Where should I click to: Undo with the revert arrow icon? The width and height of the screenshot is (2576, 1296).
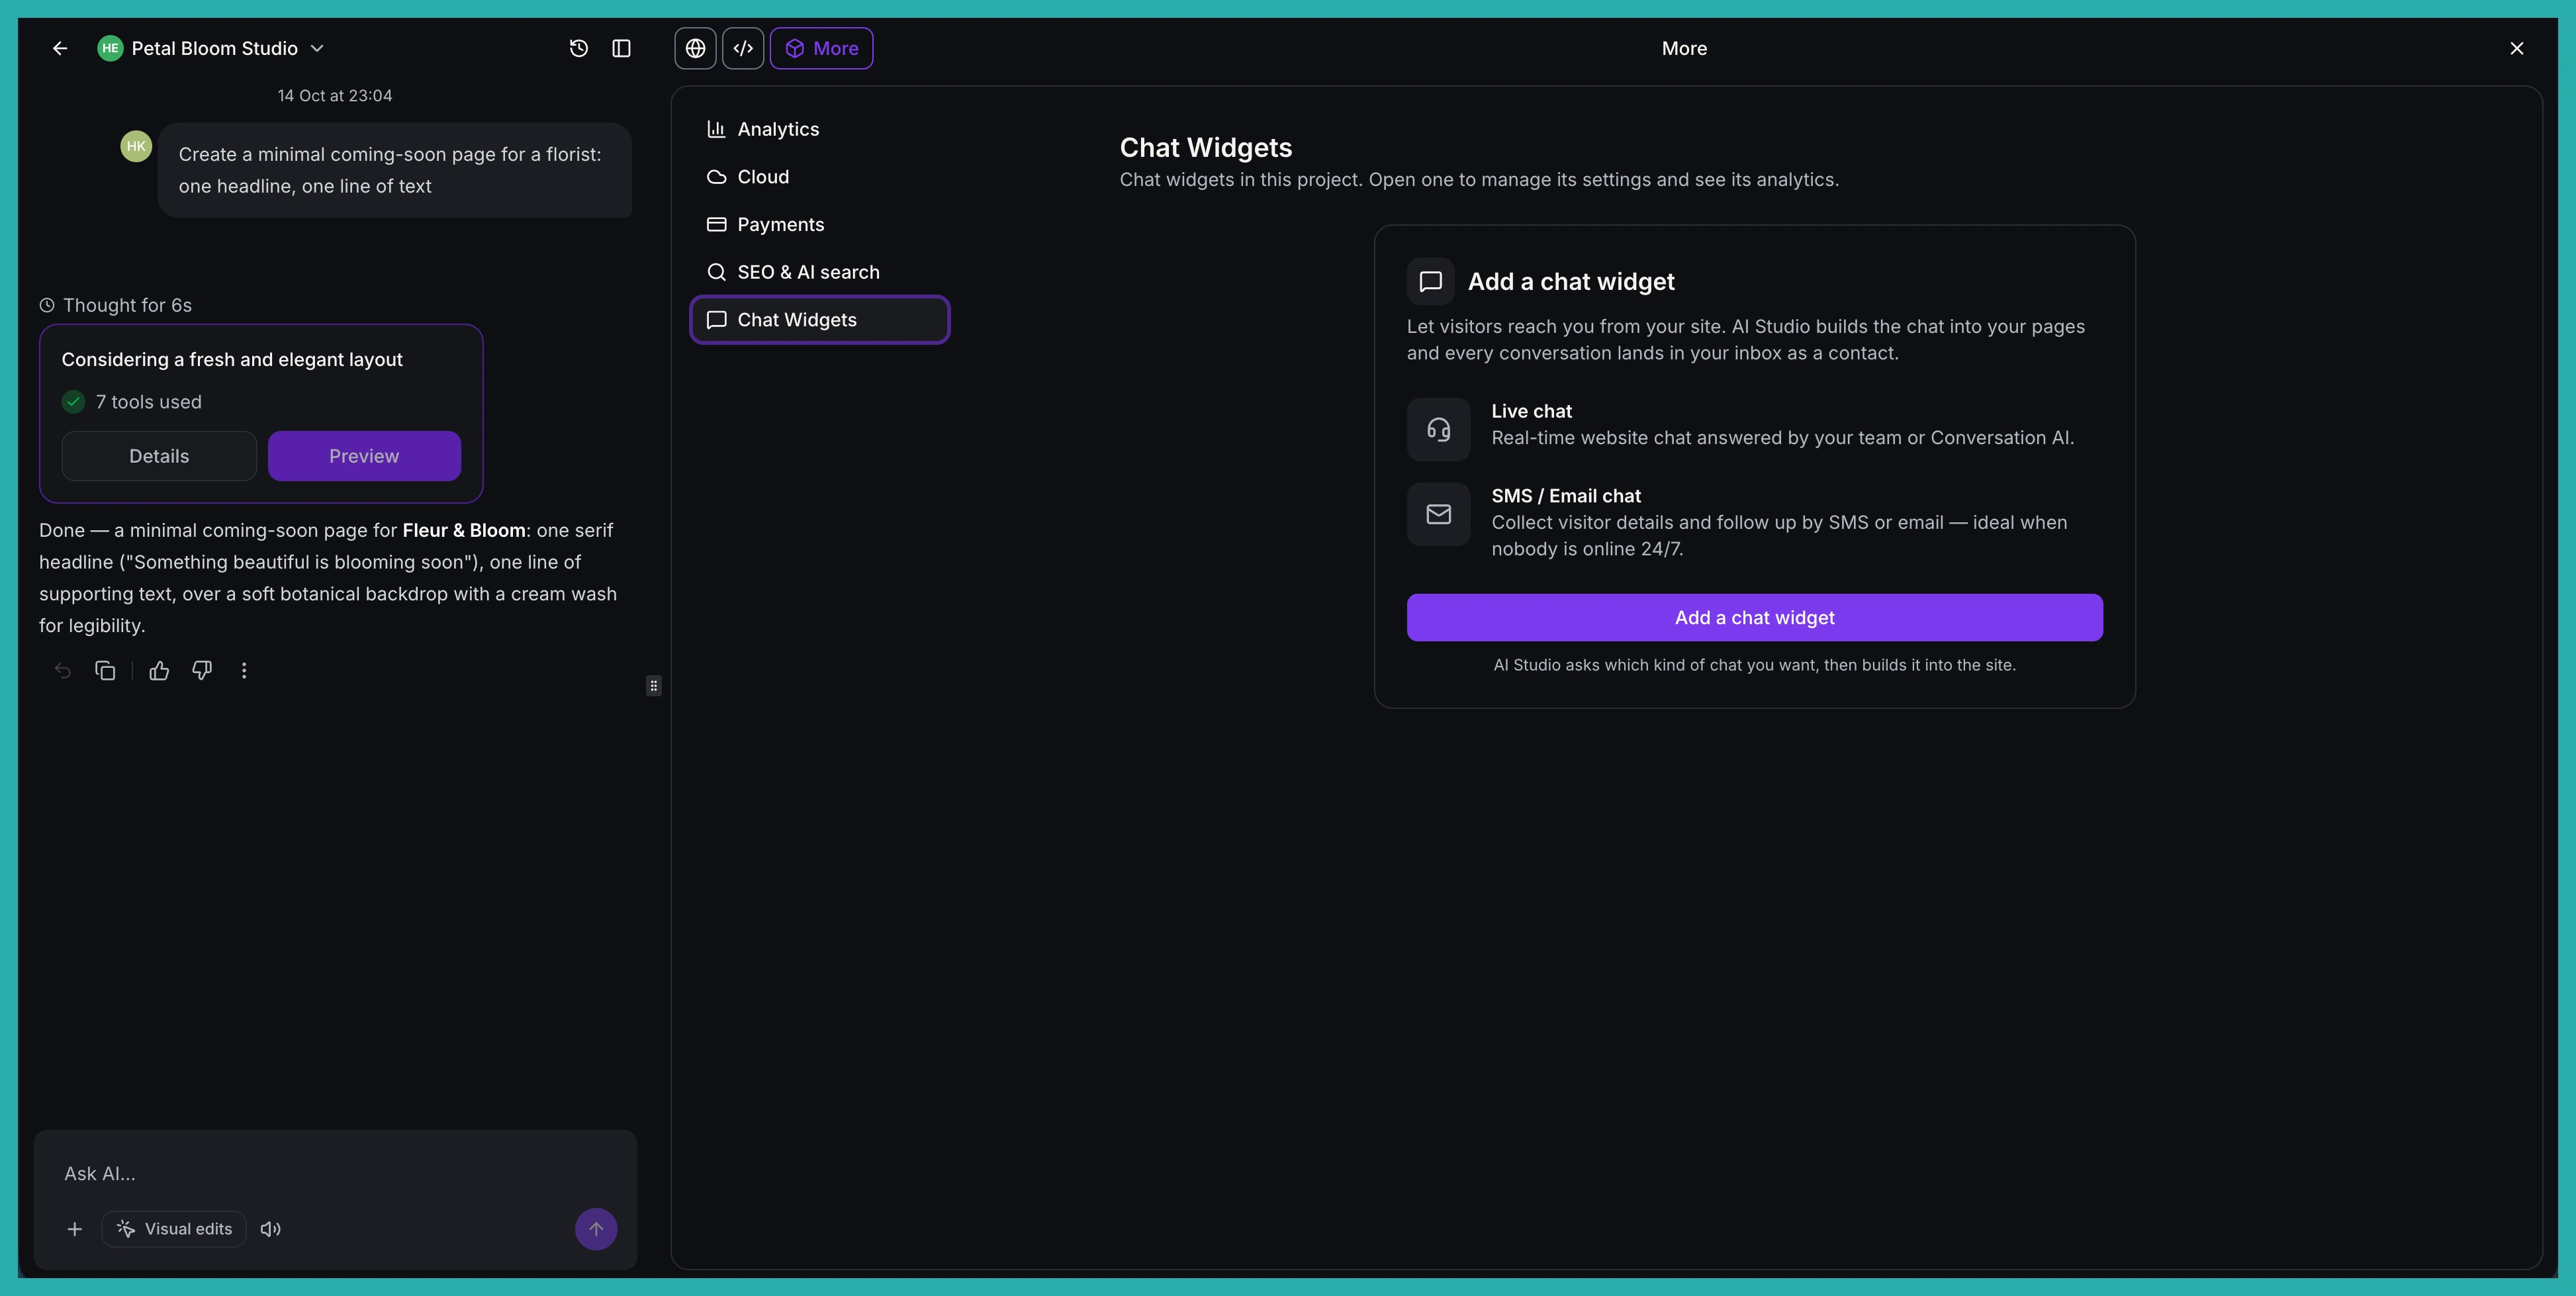point(62,671)
